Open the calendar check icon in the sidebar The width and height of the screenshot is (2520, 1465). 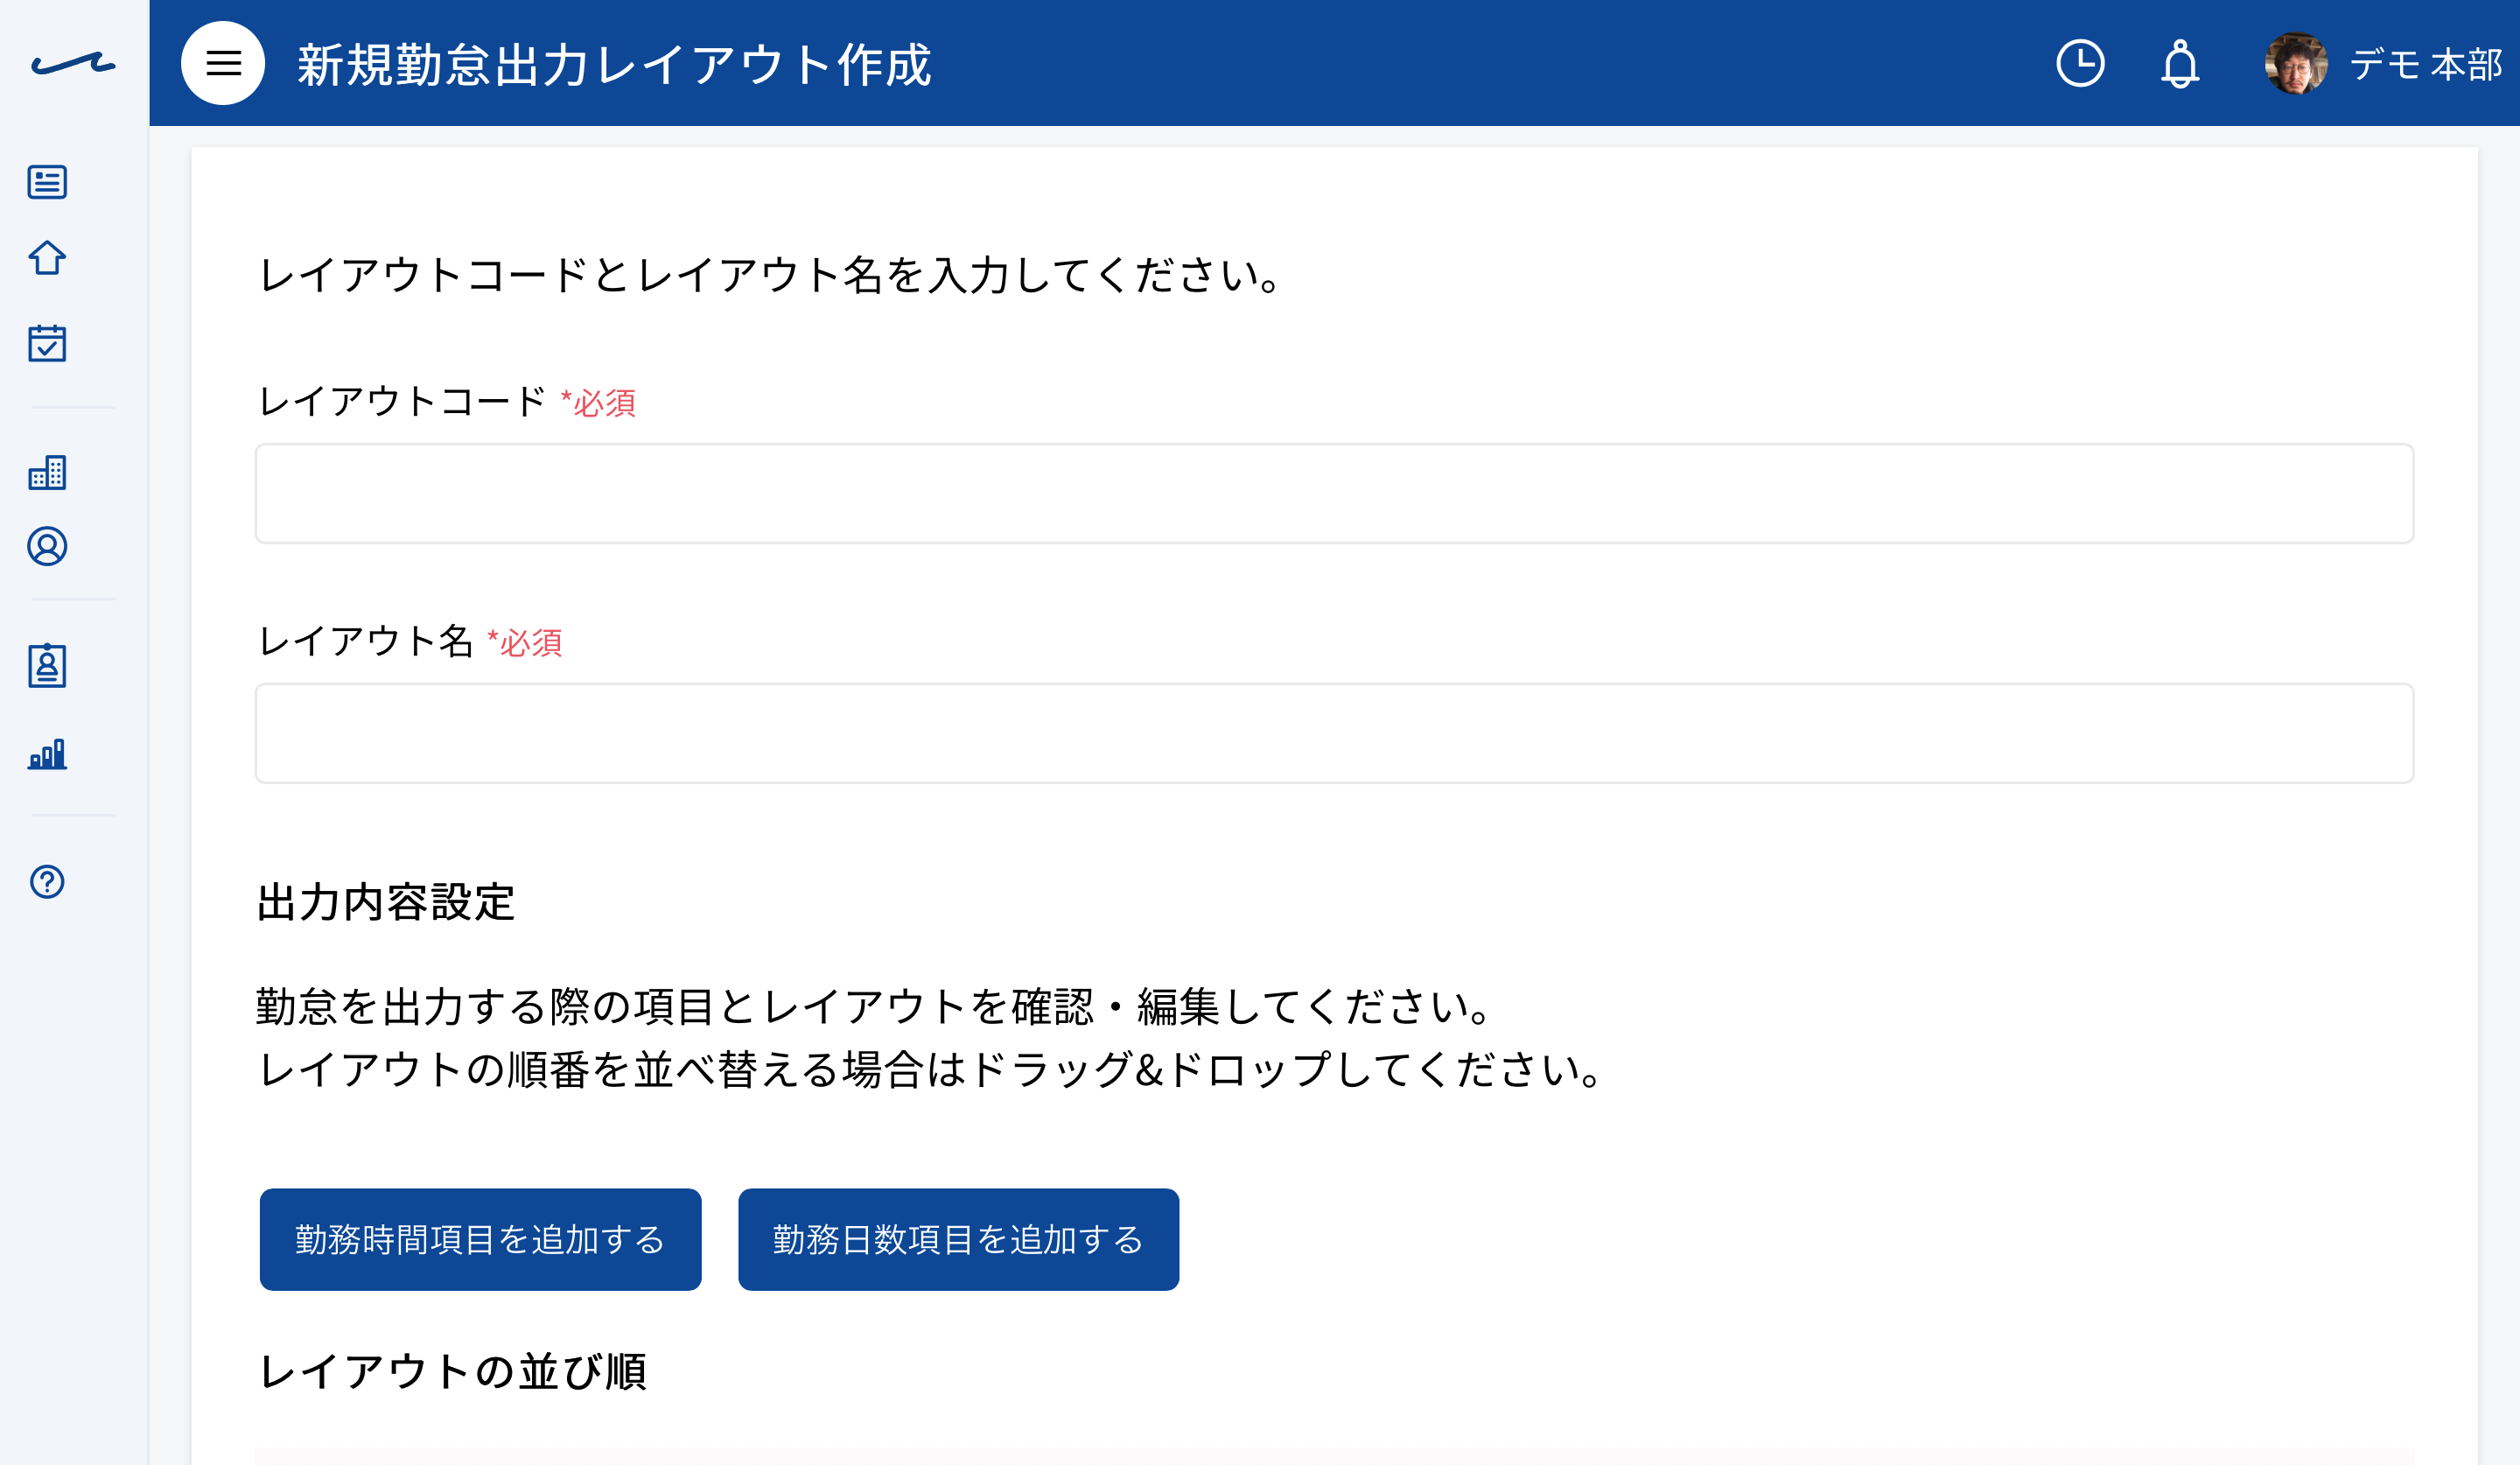tap(47, 342)
